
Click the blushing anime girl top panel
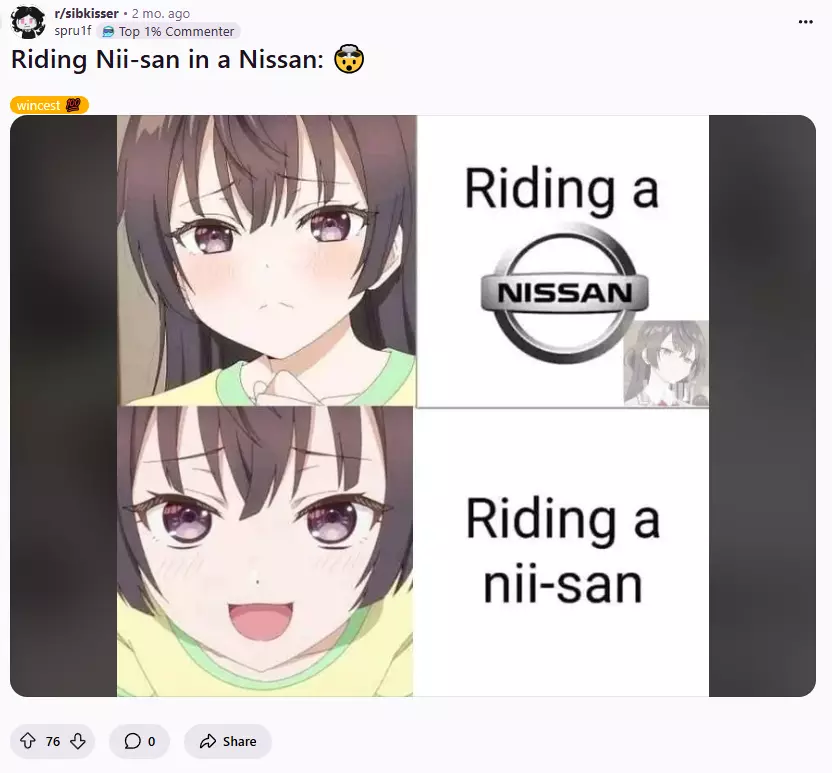(266, 260)
